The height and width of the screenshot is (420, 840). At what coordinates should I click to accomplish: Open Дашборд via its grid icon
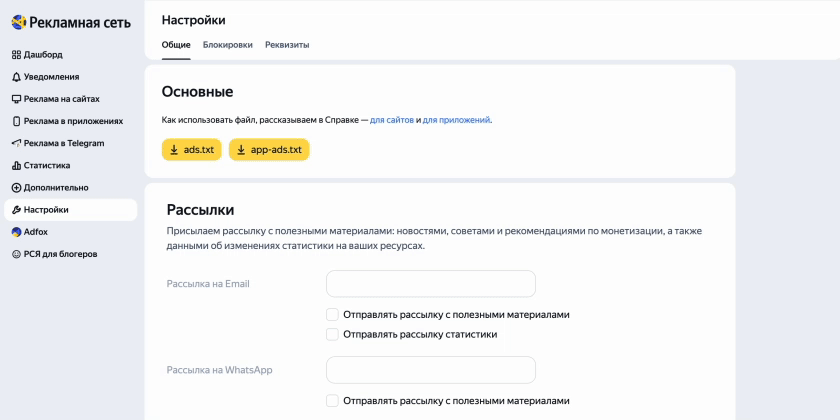(x=16, y=55)
